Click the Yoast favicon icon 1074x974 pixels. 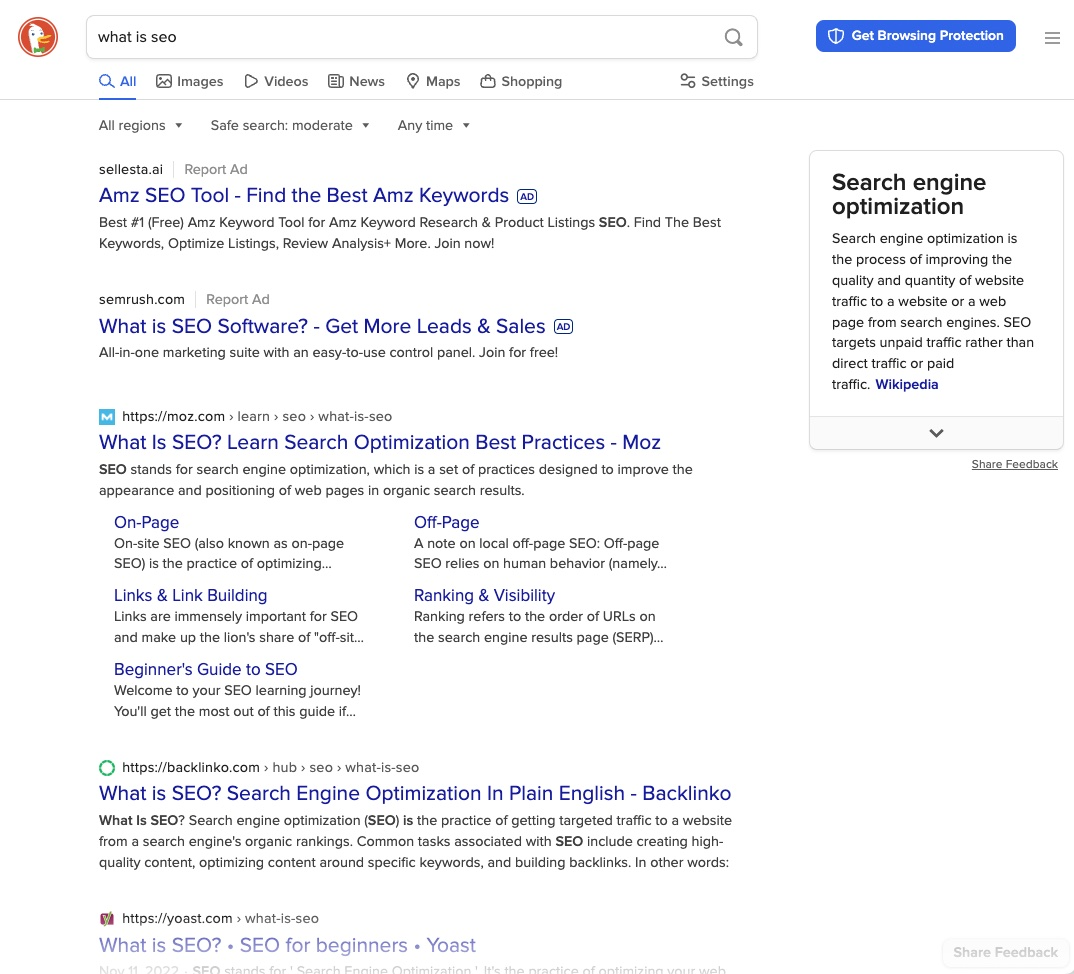107,918
